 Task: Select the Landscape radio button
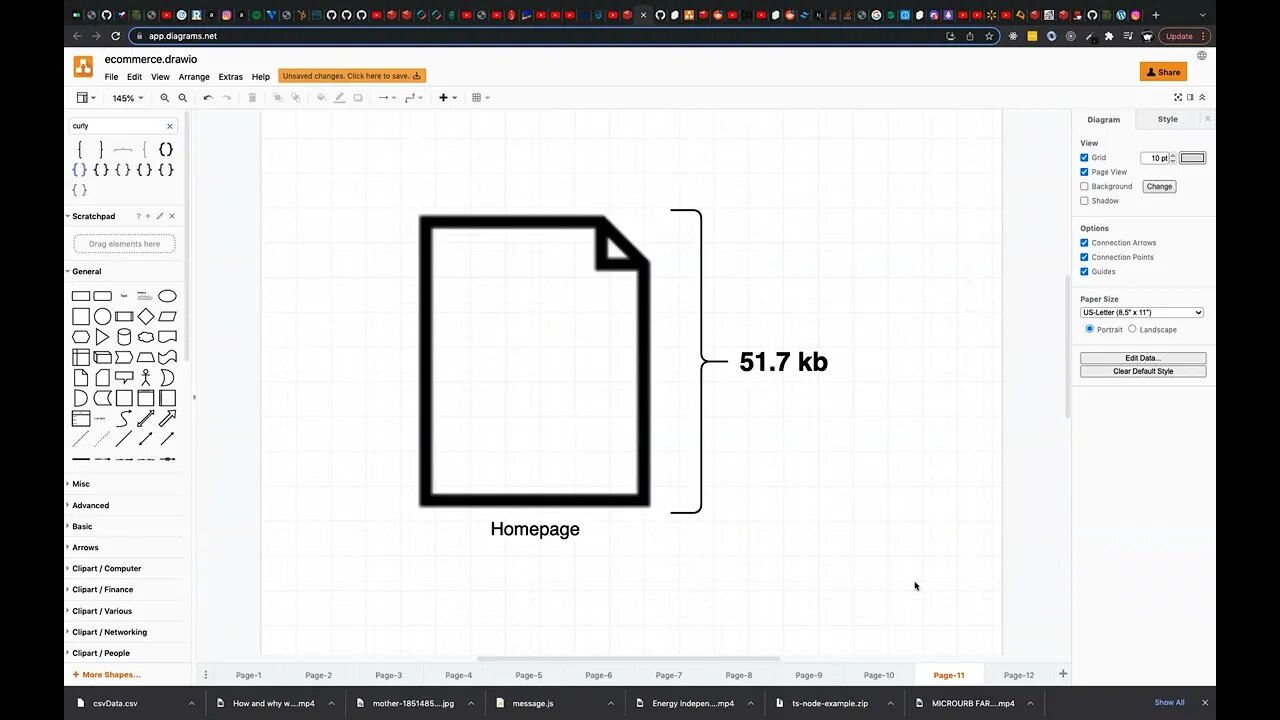point(1132,329)
